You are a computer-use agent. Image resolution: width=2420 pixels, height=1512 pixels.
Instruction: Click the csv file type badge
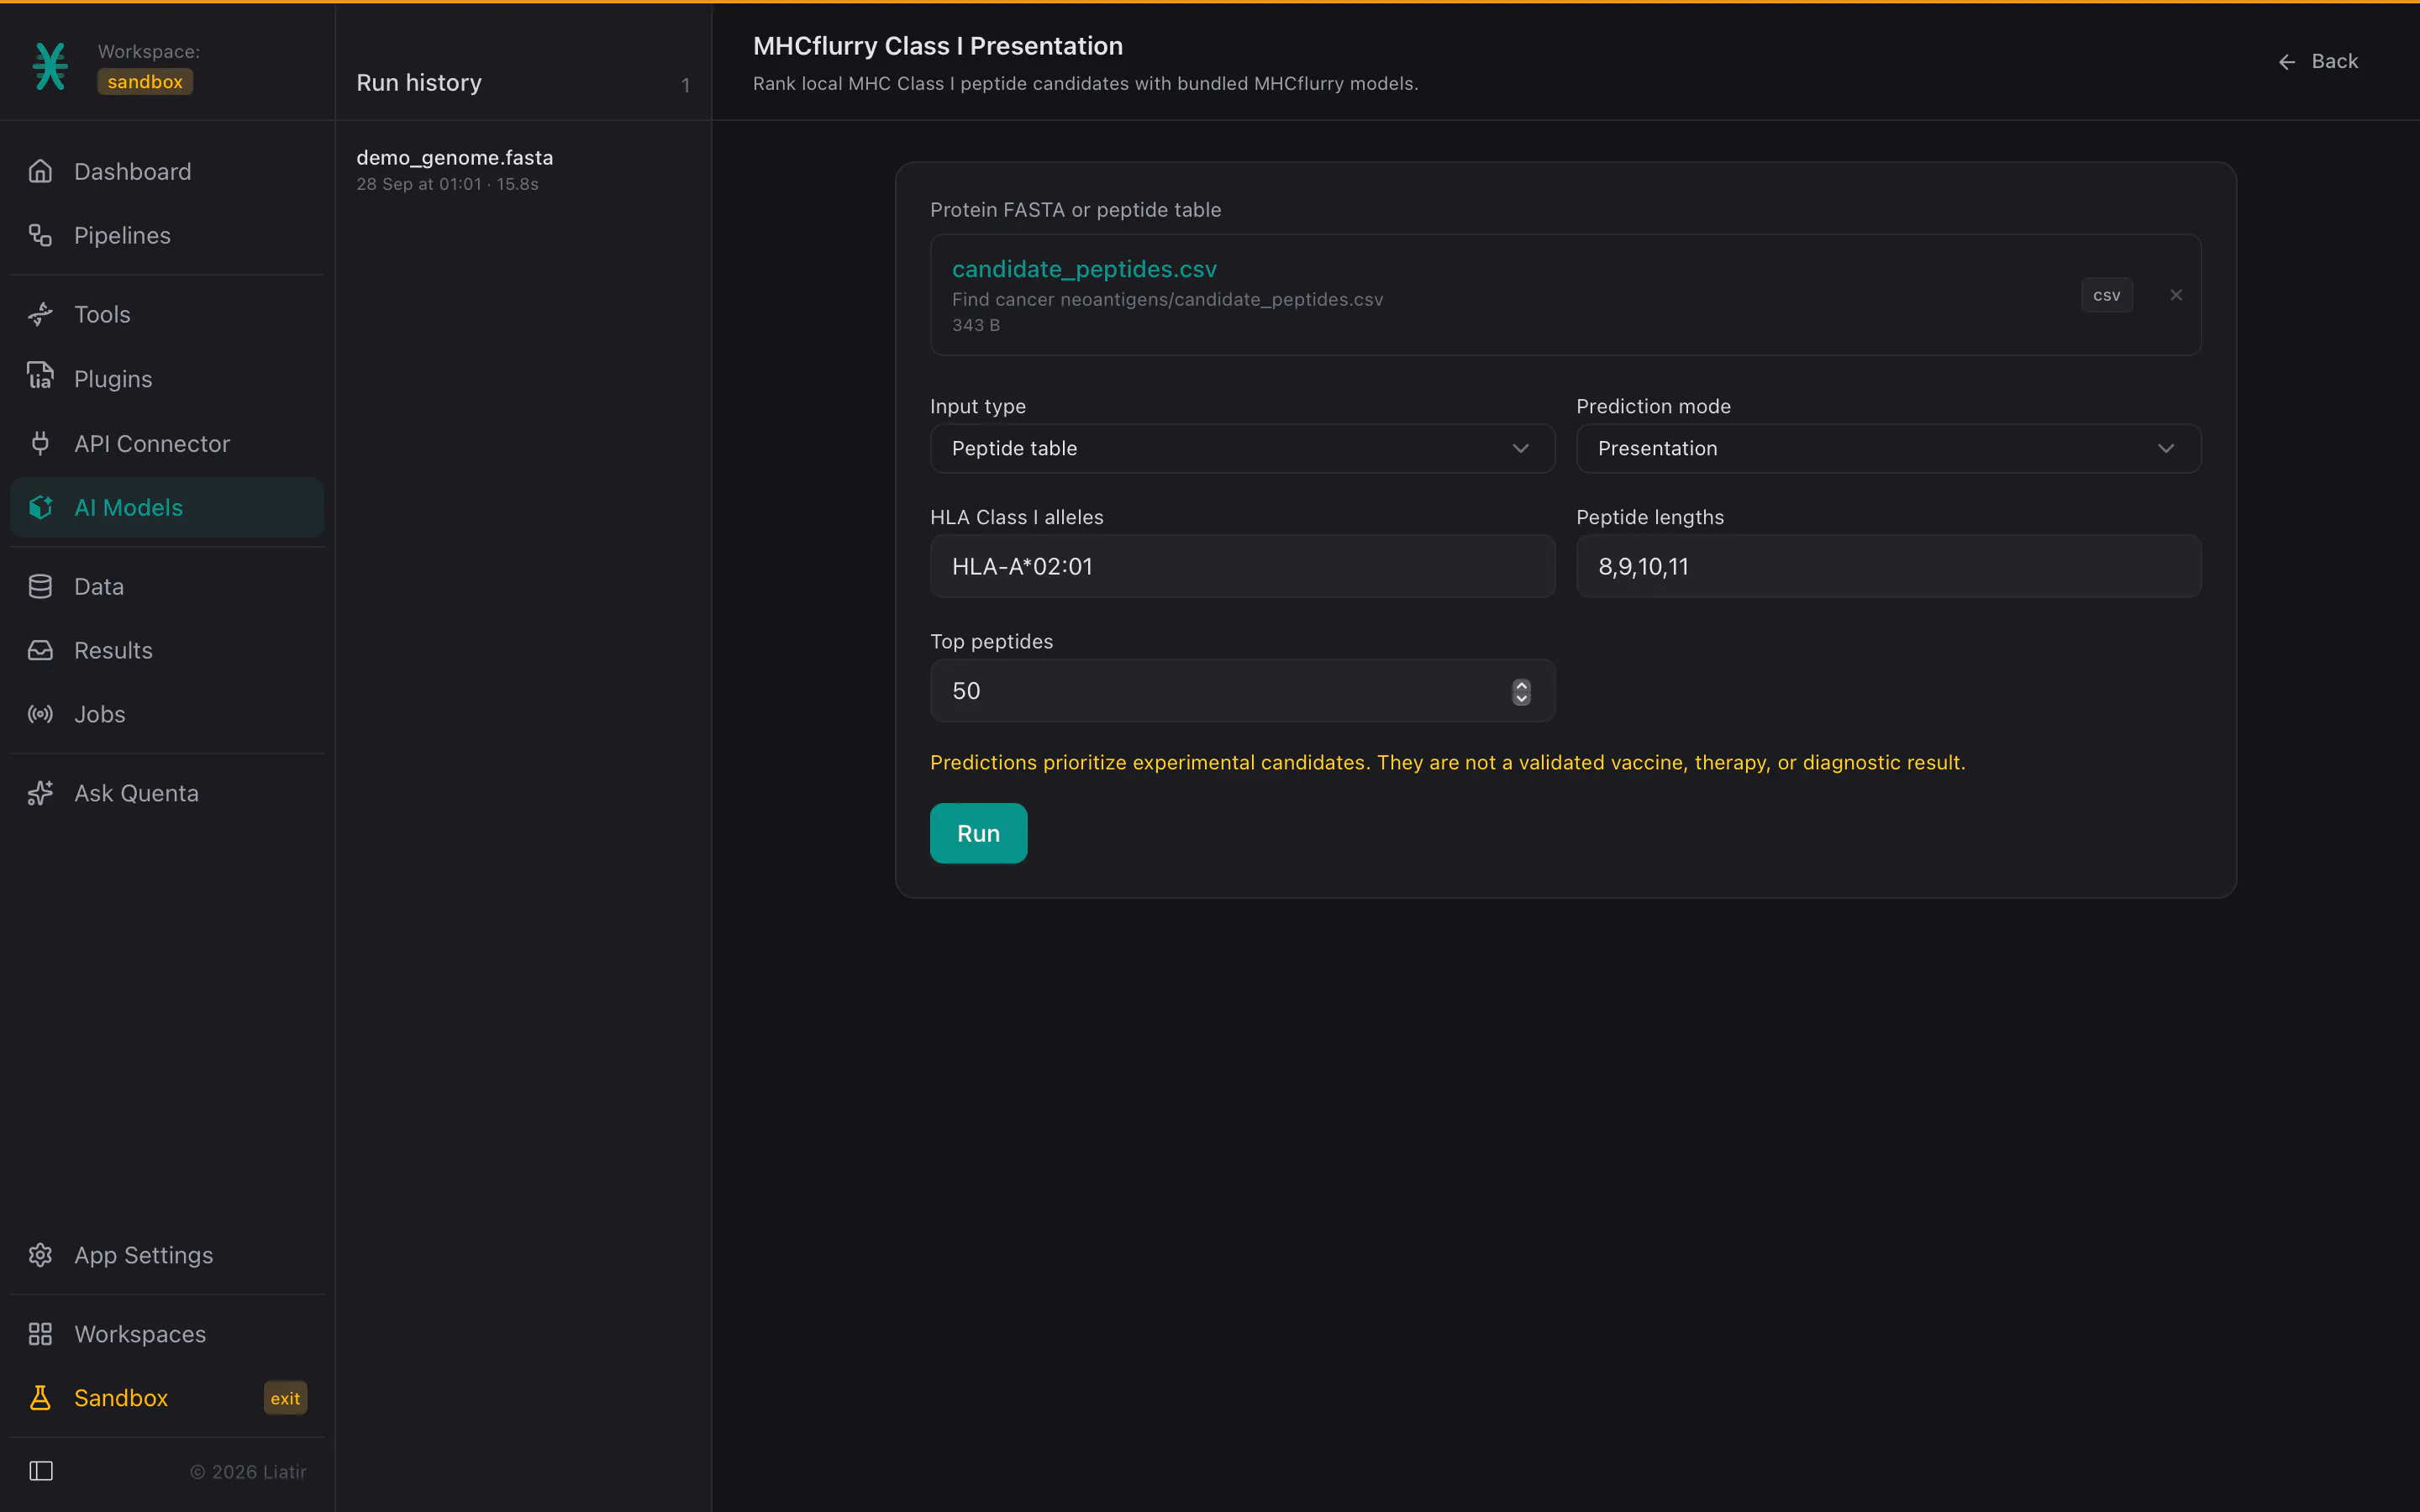(2107, 295)
